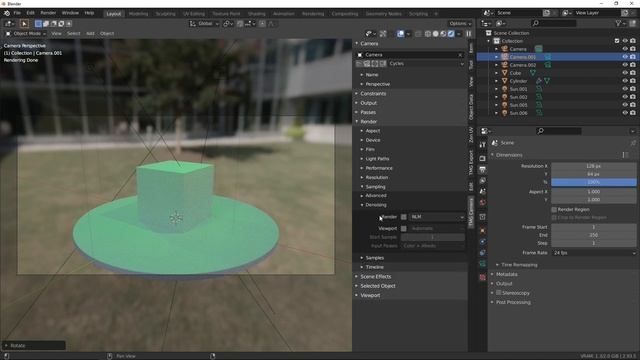Open the Item sidebar tab

coord(471,48)
